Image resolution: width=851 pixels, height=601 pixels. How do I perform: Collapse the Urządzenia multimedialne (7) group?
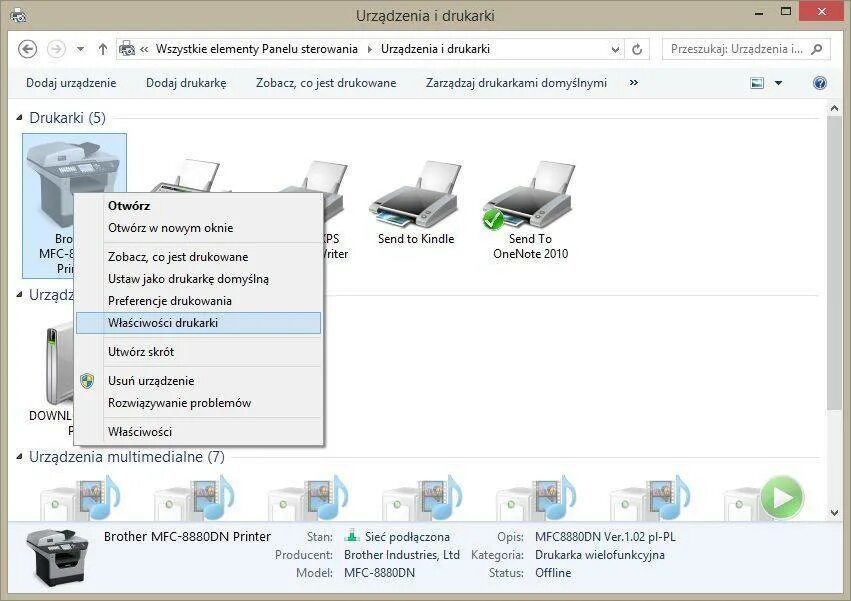pyautogui.click(x=20, y=457)
